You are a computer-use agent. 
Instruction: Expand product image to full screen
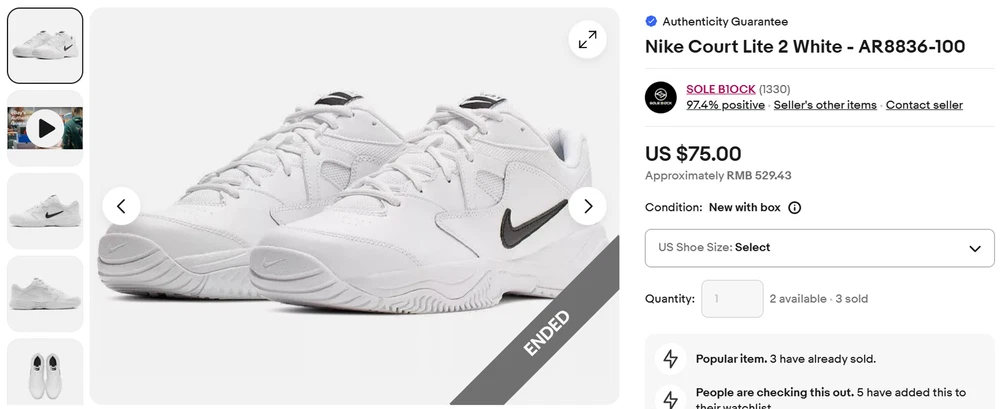click(x=587, y=39)
